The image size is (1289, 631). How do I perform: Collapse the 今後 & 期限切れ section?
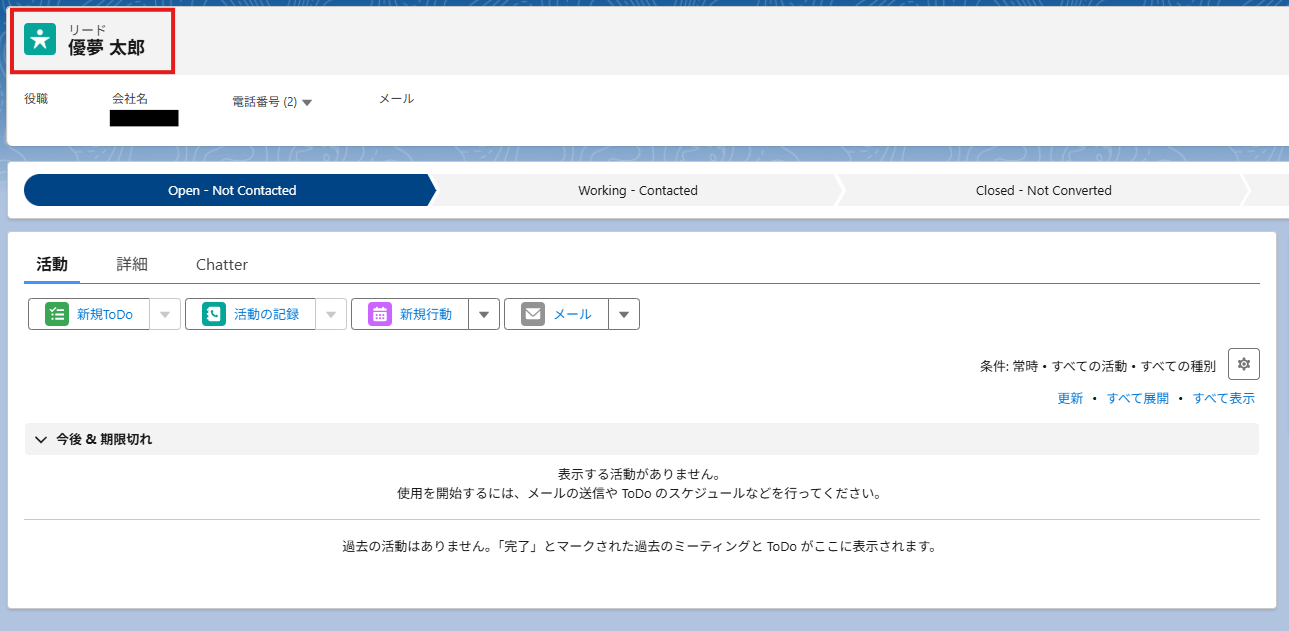(40, 439)
